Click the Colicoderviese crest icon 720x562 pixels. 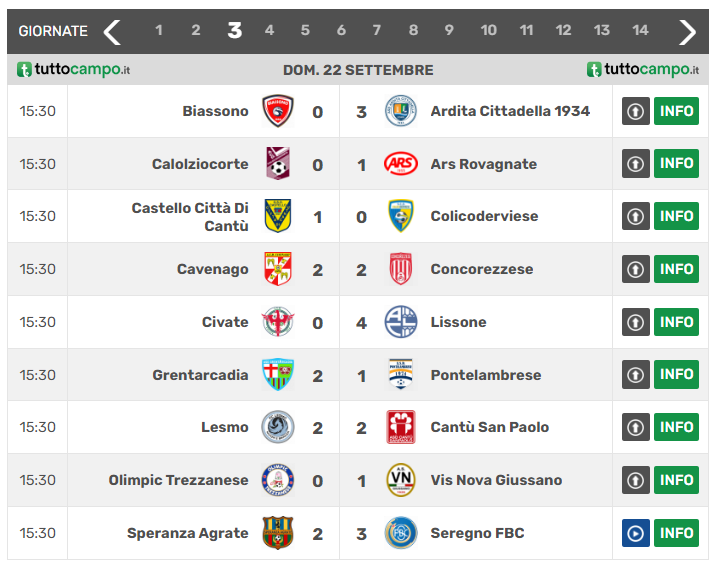(x=400, y=216)
